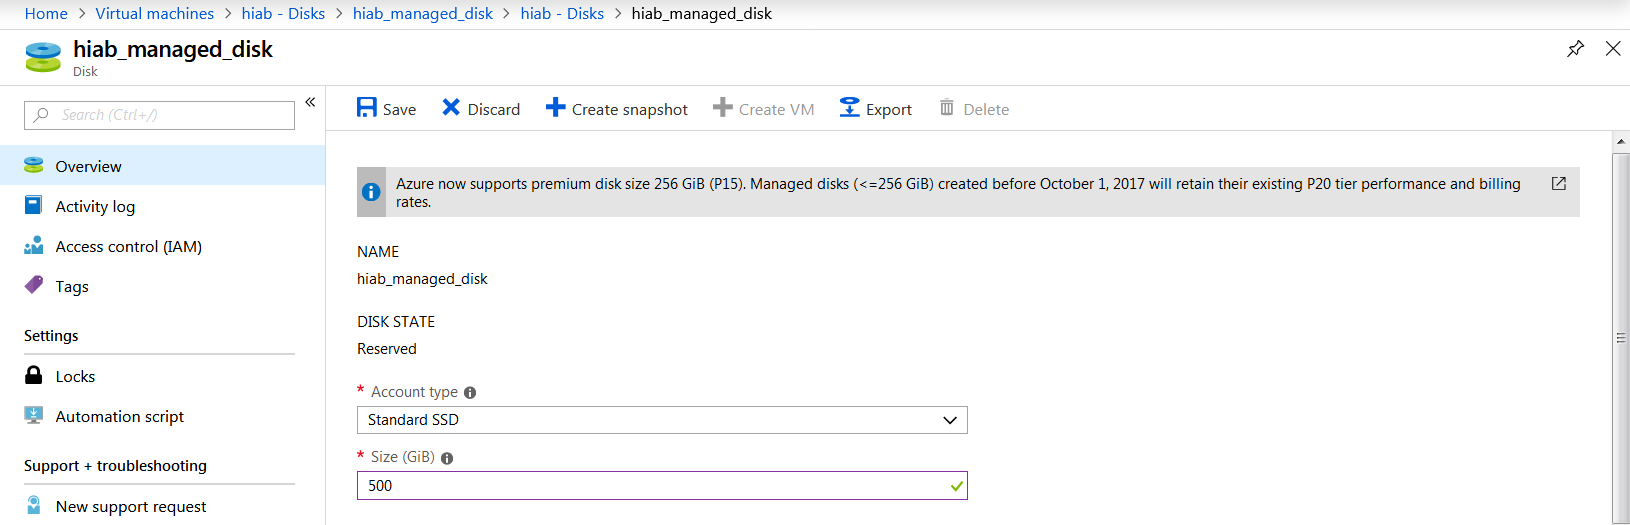
Task: Open New support request menu item
Action: tap(162, 506)
